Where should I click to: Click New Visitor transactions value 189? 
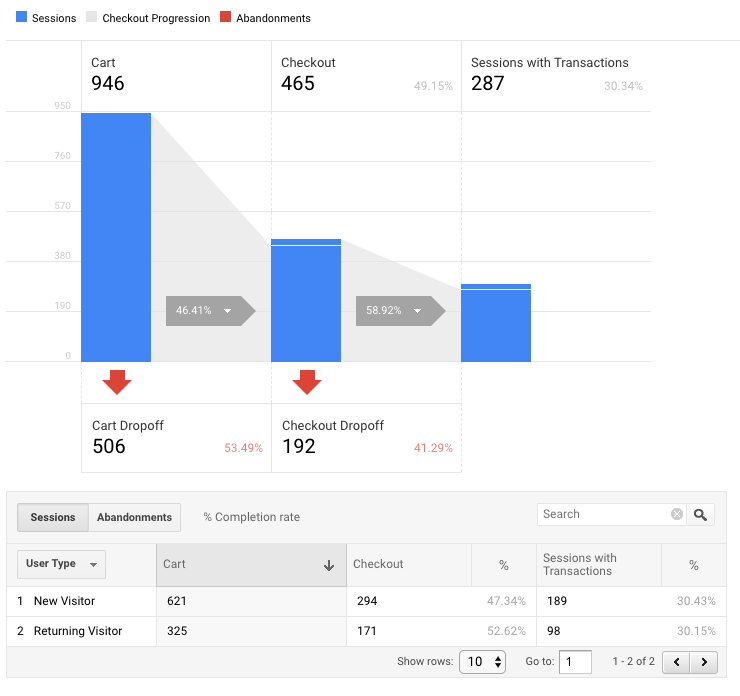point(557,601)
